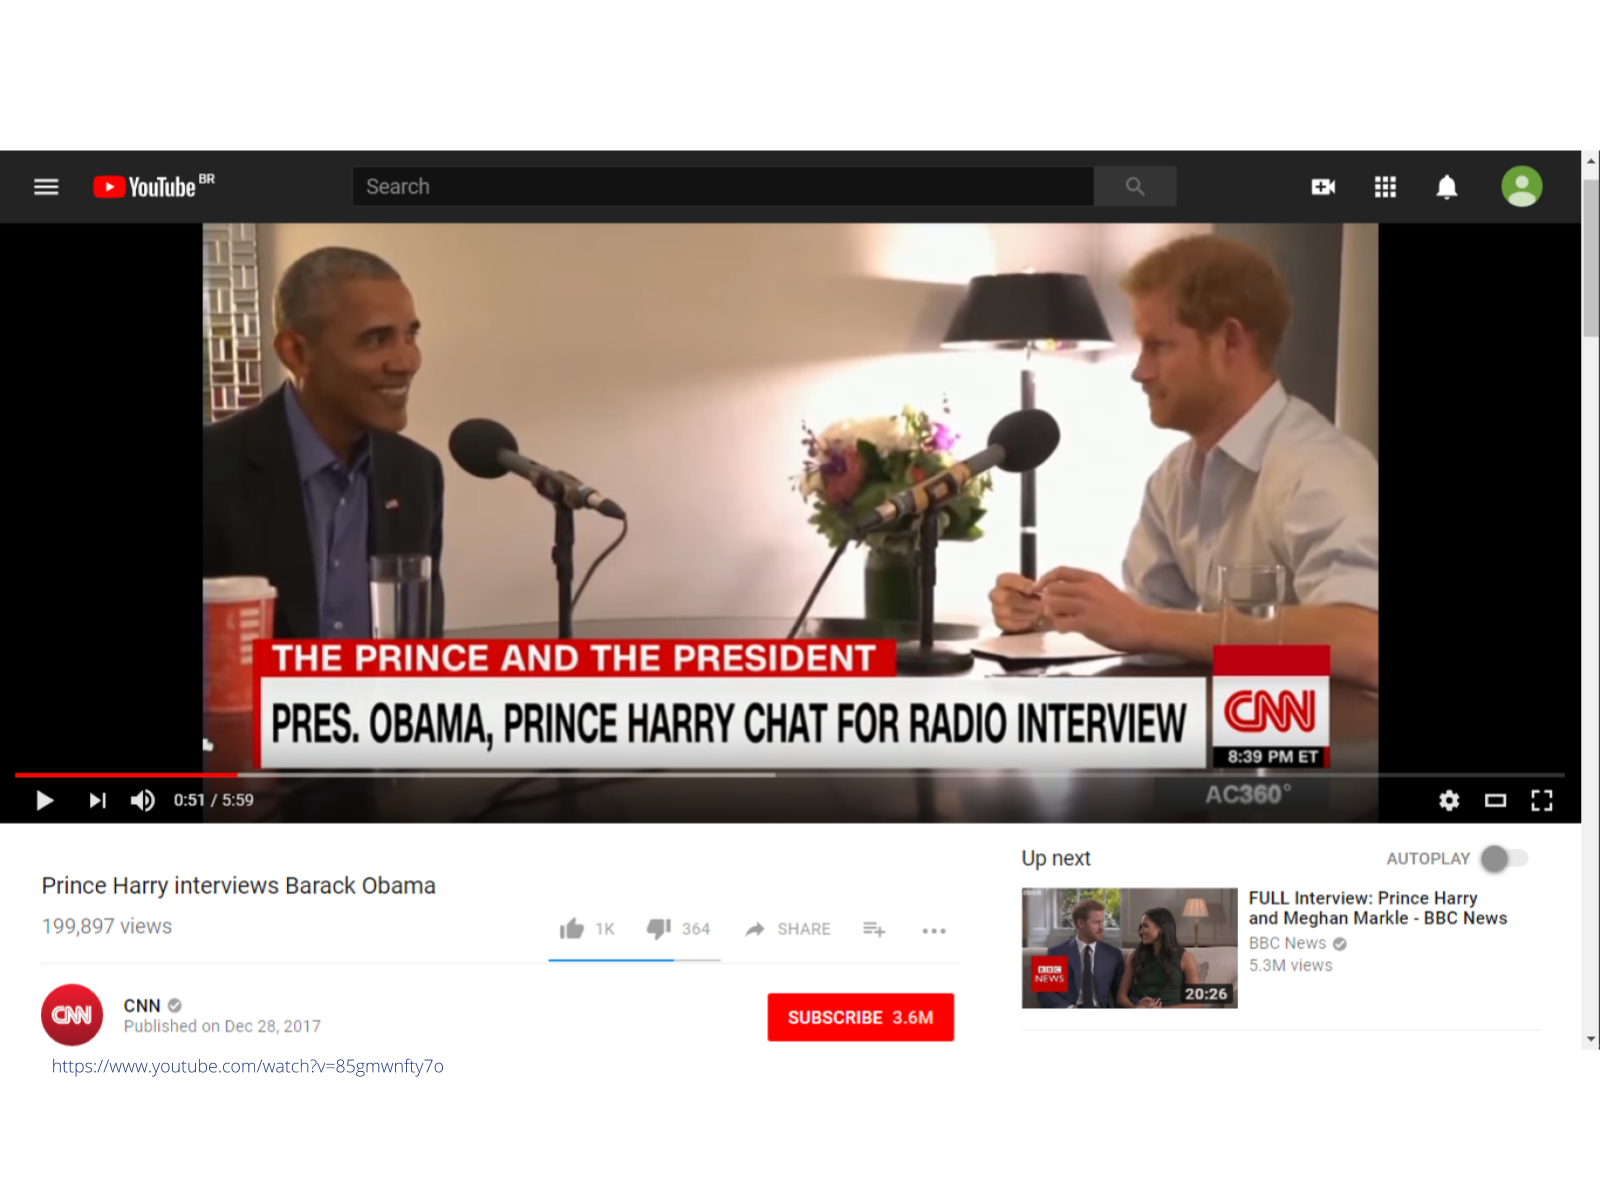Open the CNN channel name link
Screen dimensions: 1600x1200
[x=141, y=1005]
